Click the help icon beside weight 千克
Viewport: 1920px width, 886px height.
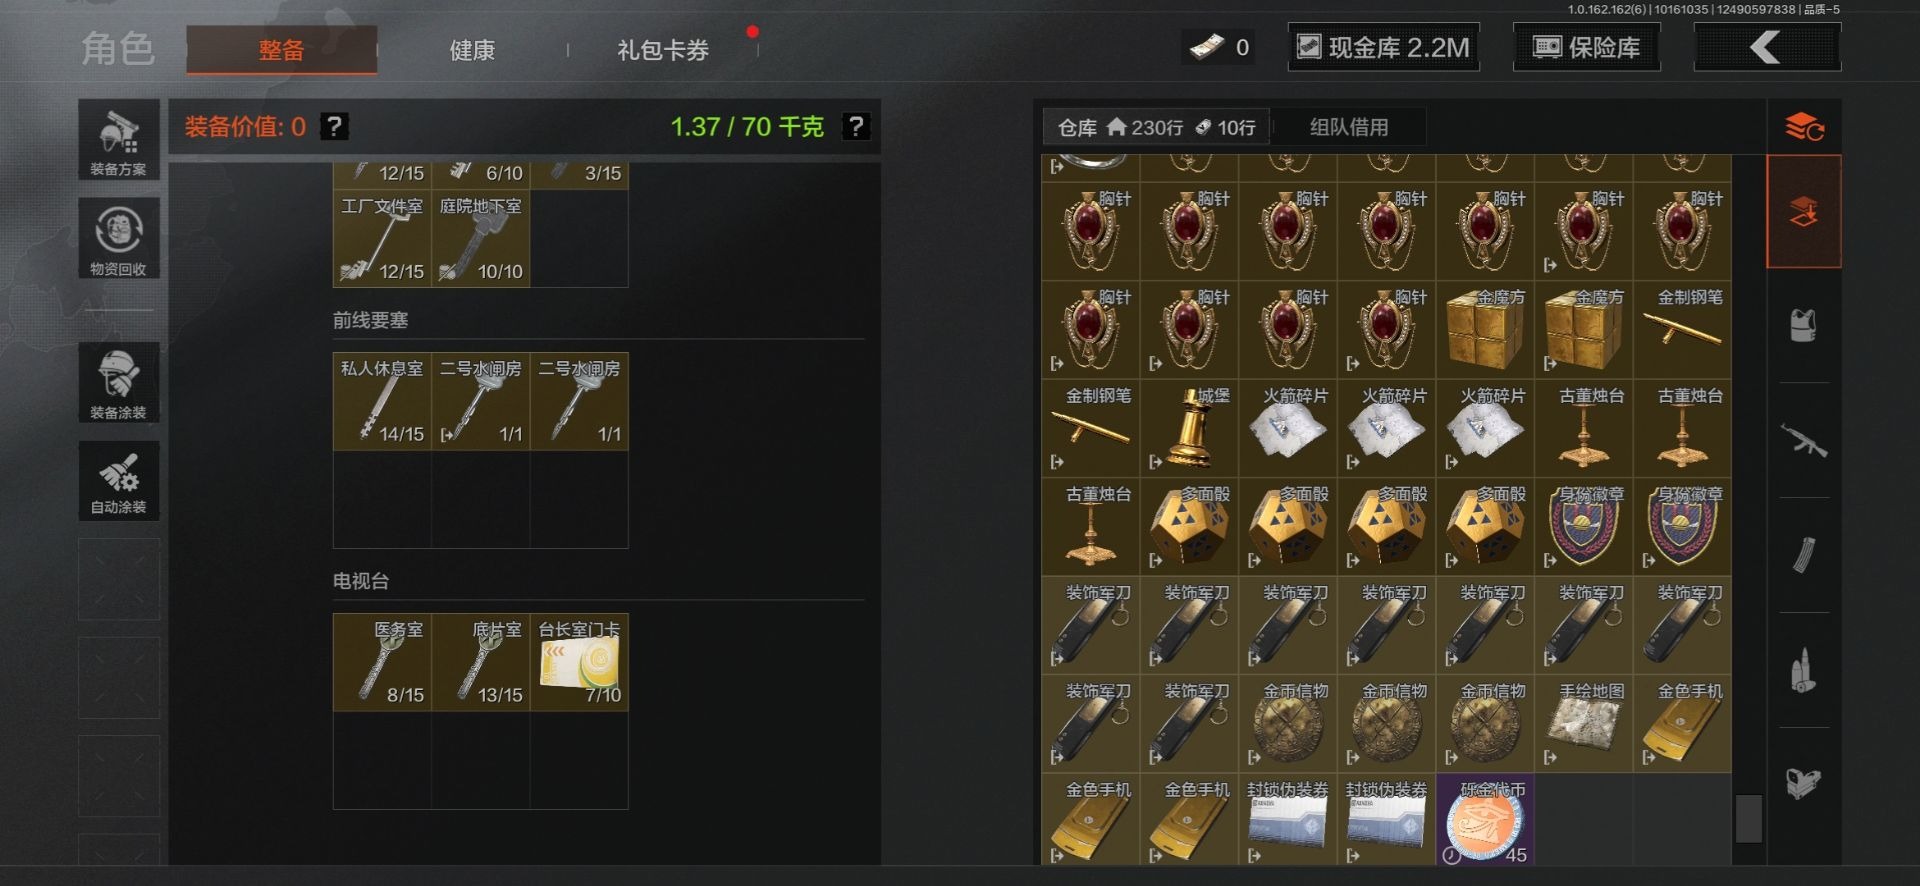[856, 127]
